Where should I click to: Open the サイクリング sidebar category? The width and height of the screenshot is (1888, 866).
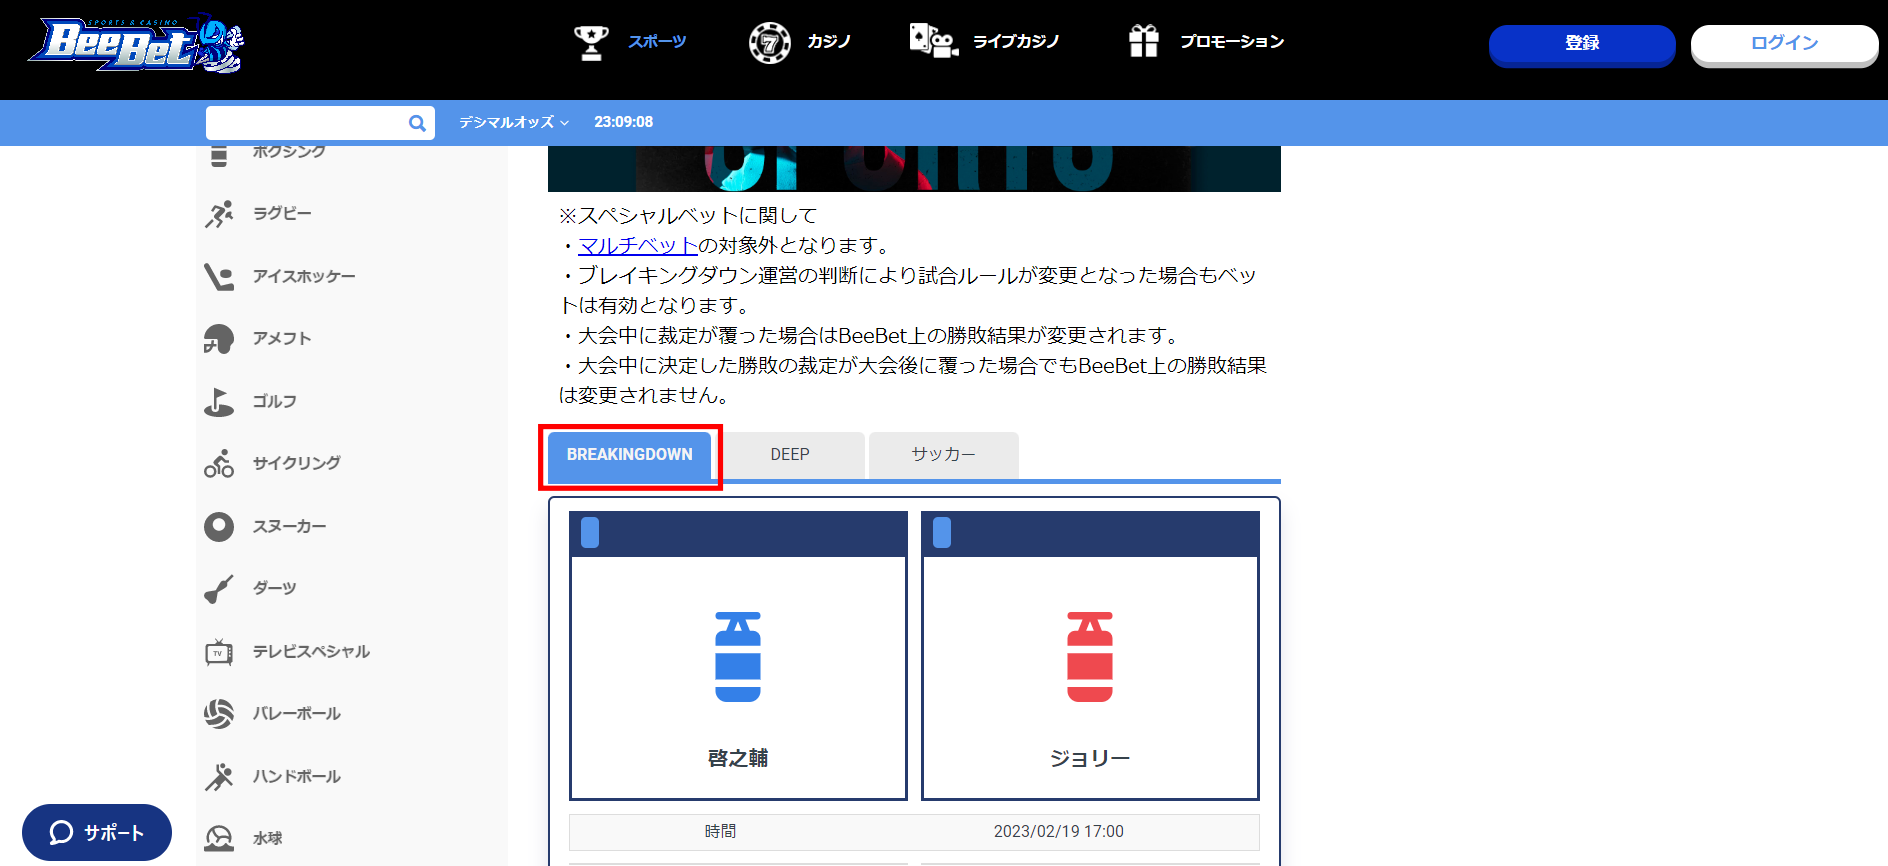pos(296,463)
